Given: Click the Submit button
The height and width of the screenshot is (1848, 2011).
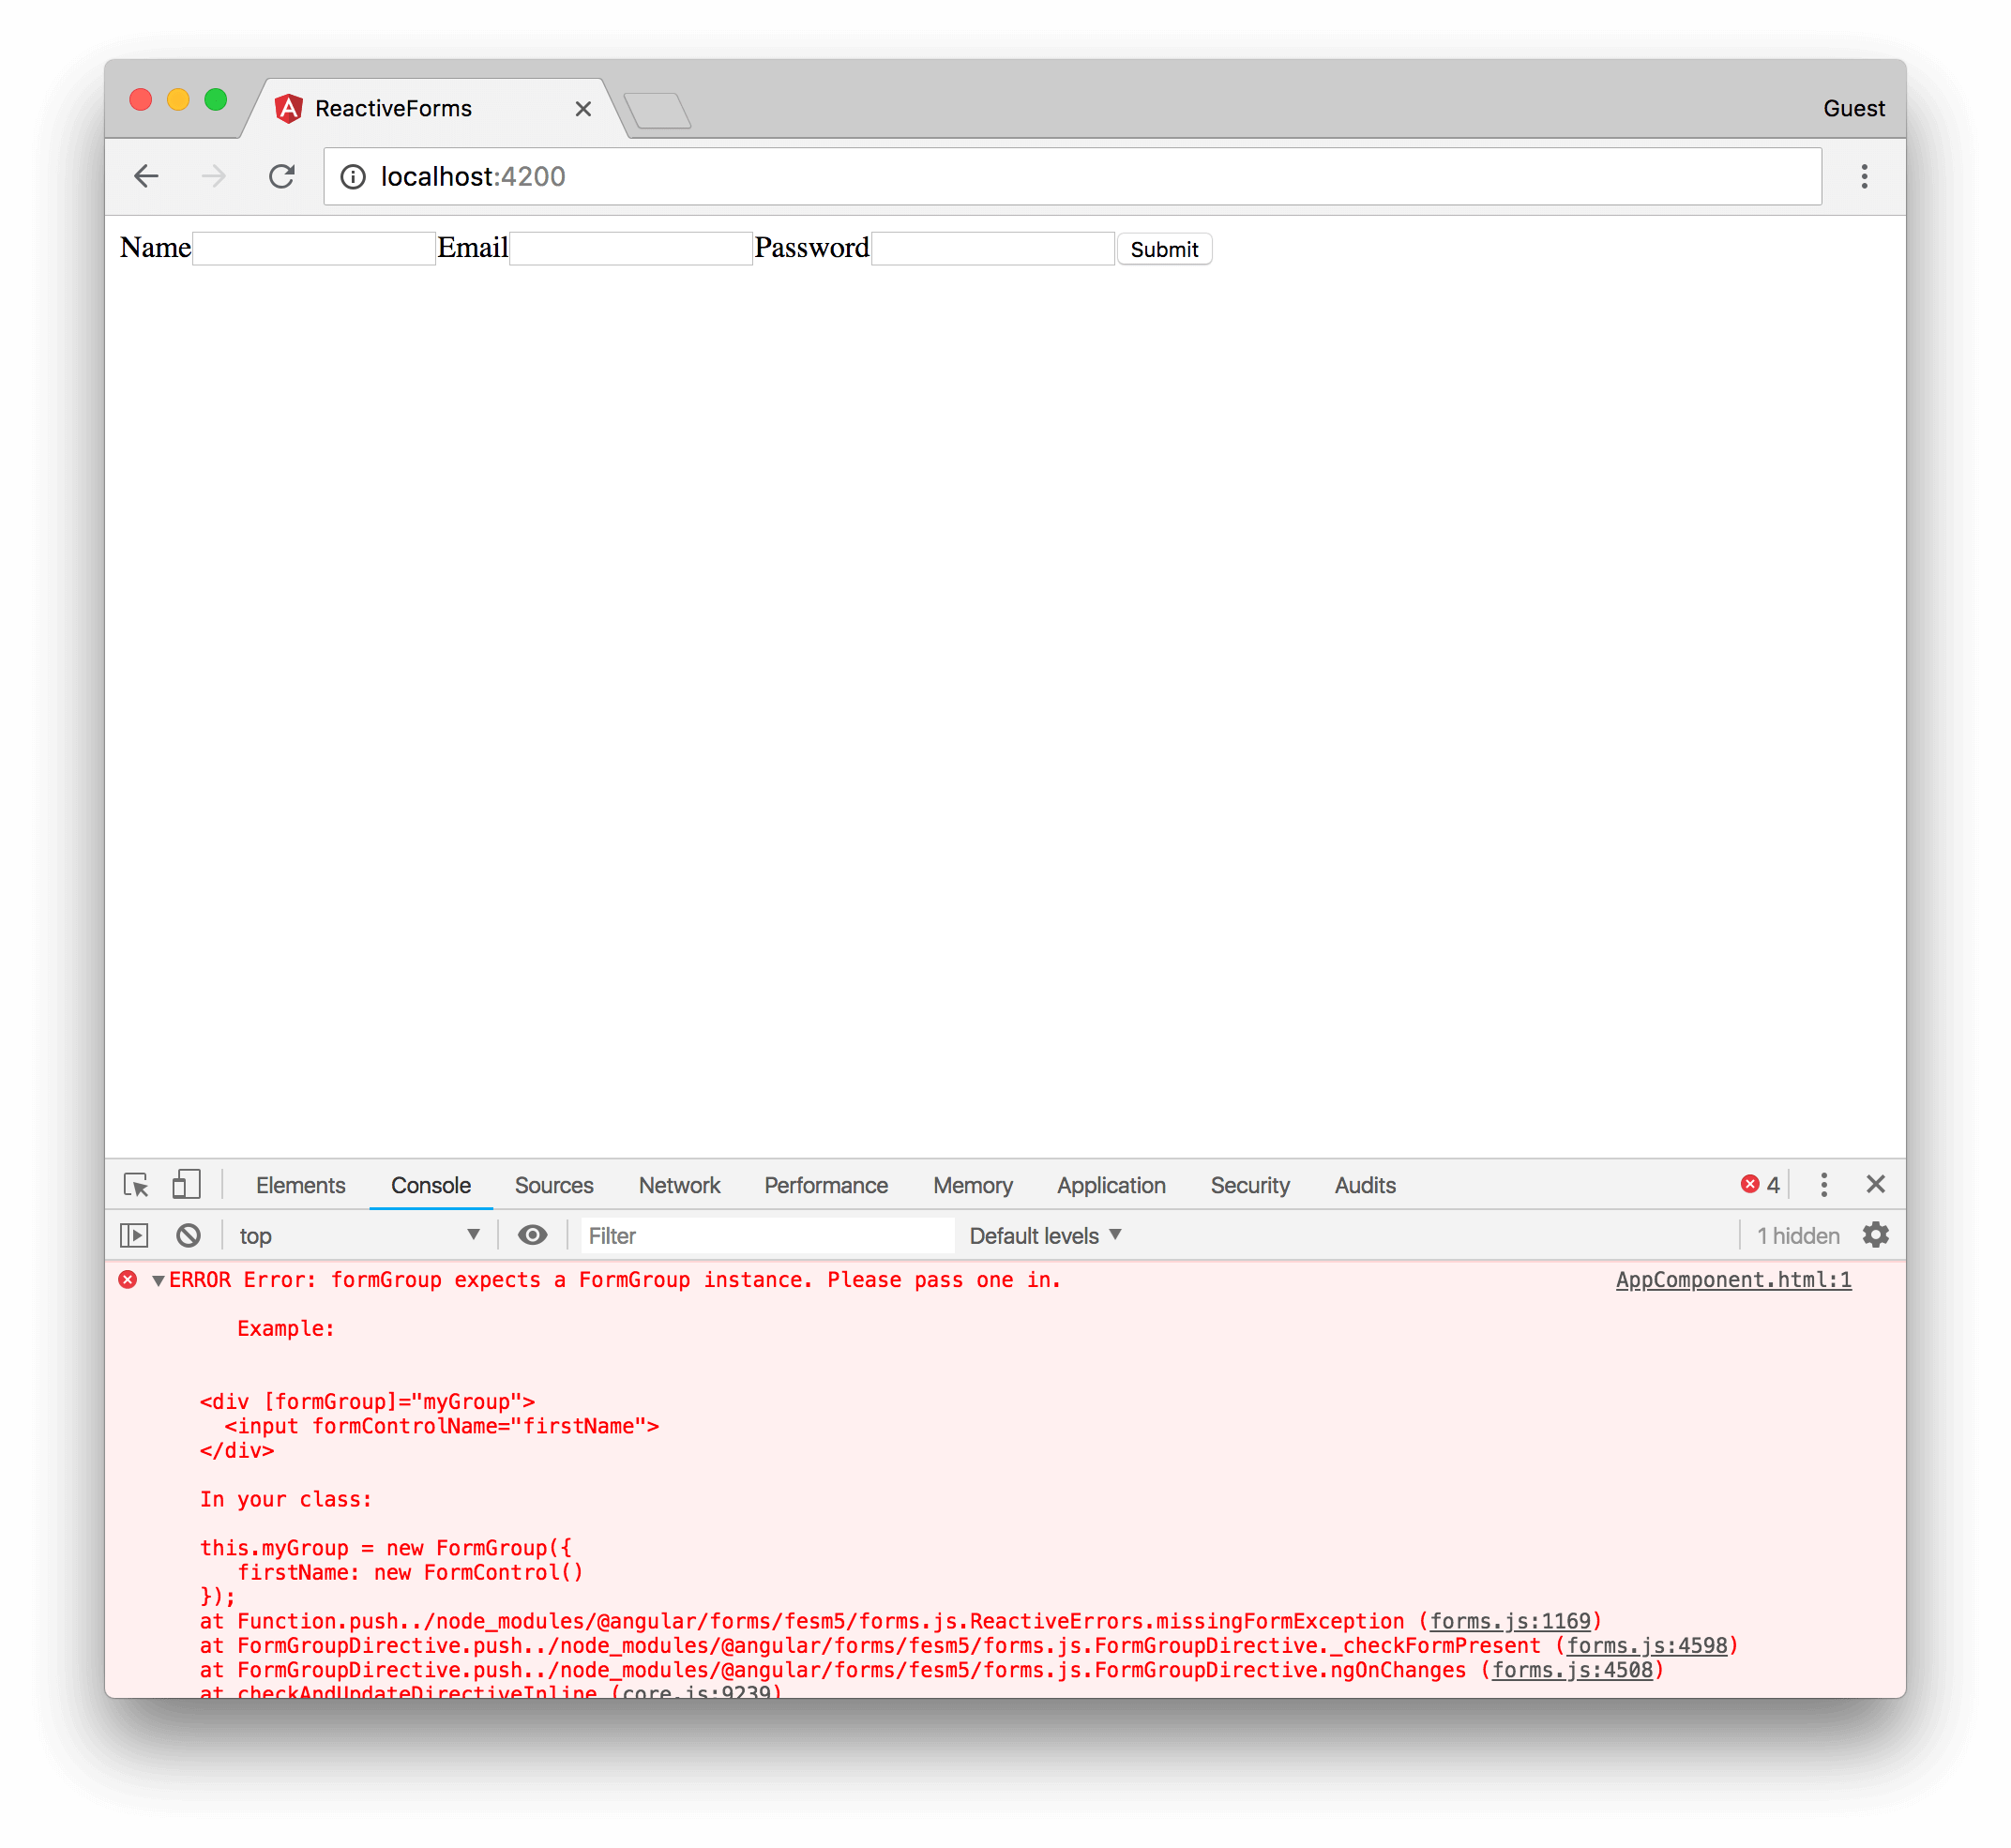Looking at the screenshot, I should [x=1164, y=249].
